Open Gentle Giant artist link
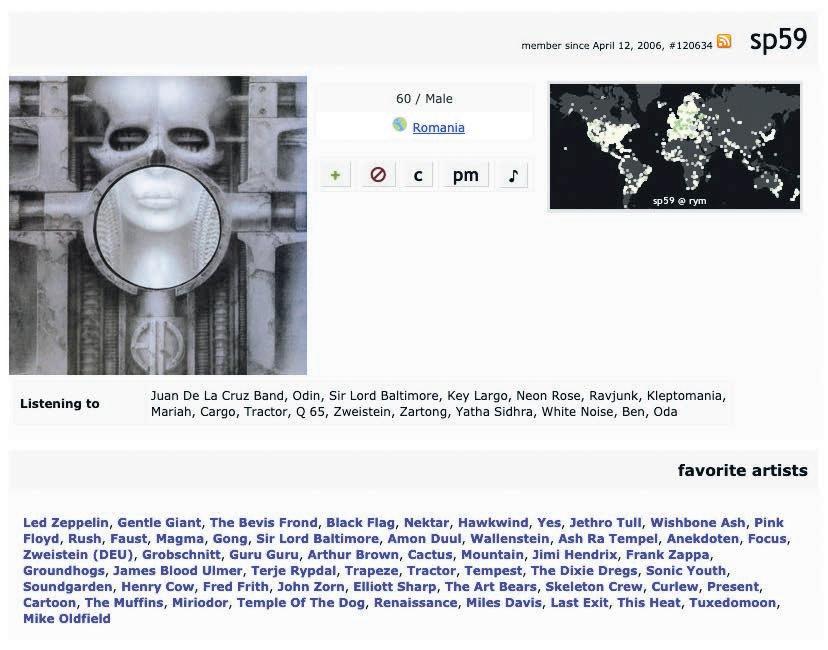 tap(159, 523)
